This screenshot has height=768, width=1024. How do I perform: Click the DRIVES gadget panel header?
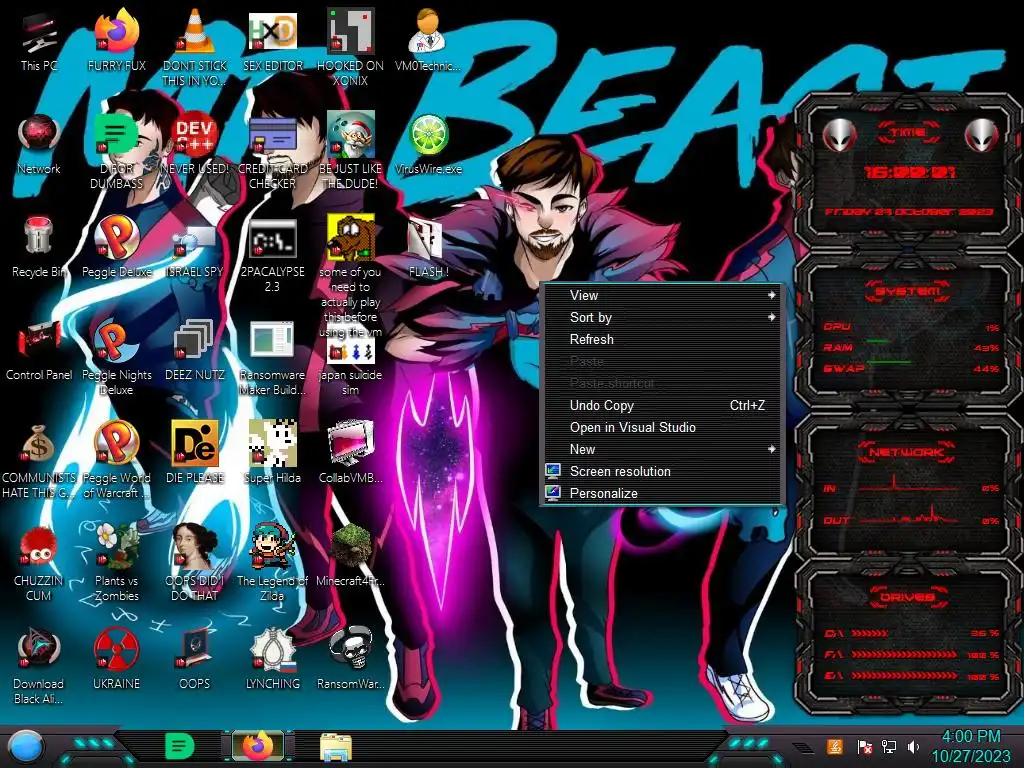(x=907, y=597)
